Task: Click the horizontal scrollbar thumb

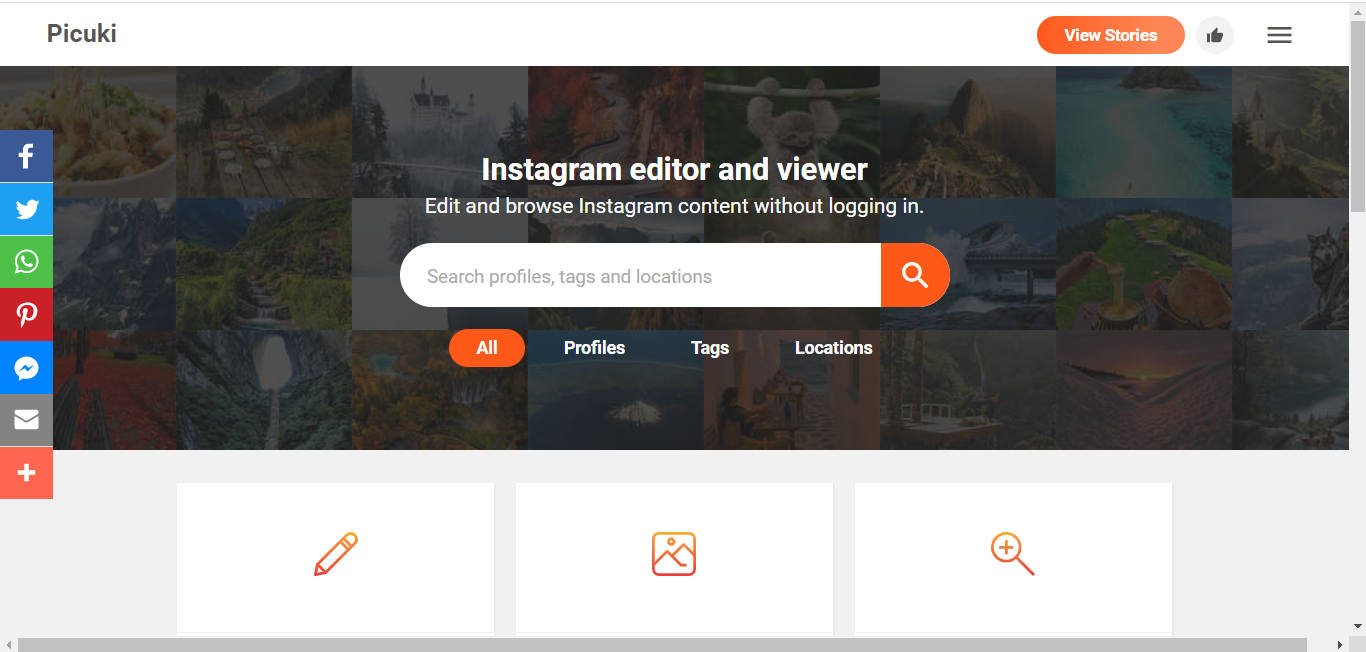Action: click(x=662, y=645)
